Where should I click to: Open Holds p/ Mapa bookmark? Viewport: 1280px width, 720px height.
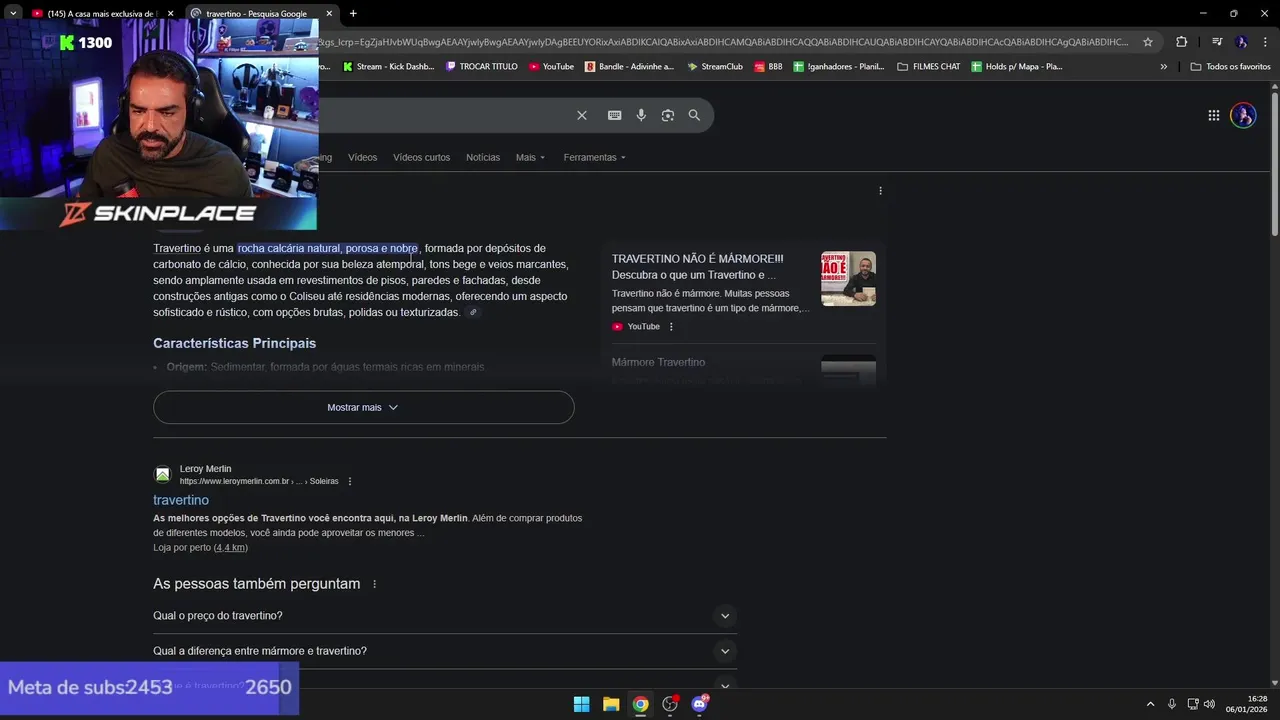point(1017,66)
